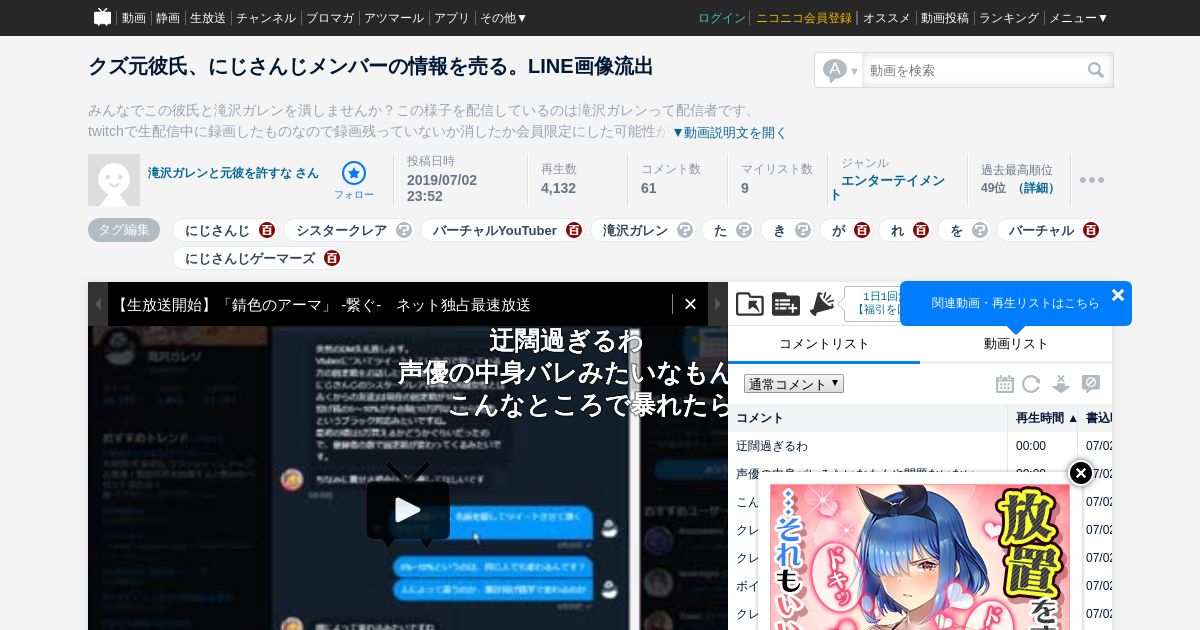Click the add-to-playlist icon
The image size is (1200, 630).
pos(786,304)
